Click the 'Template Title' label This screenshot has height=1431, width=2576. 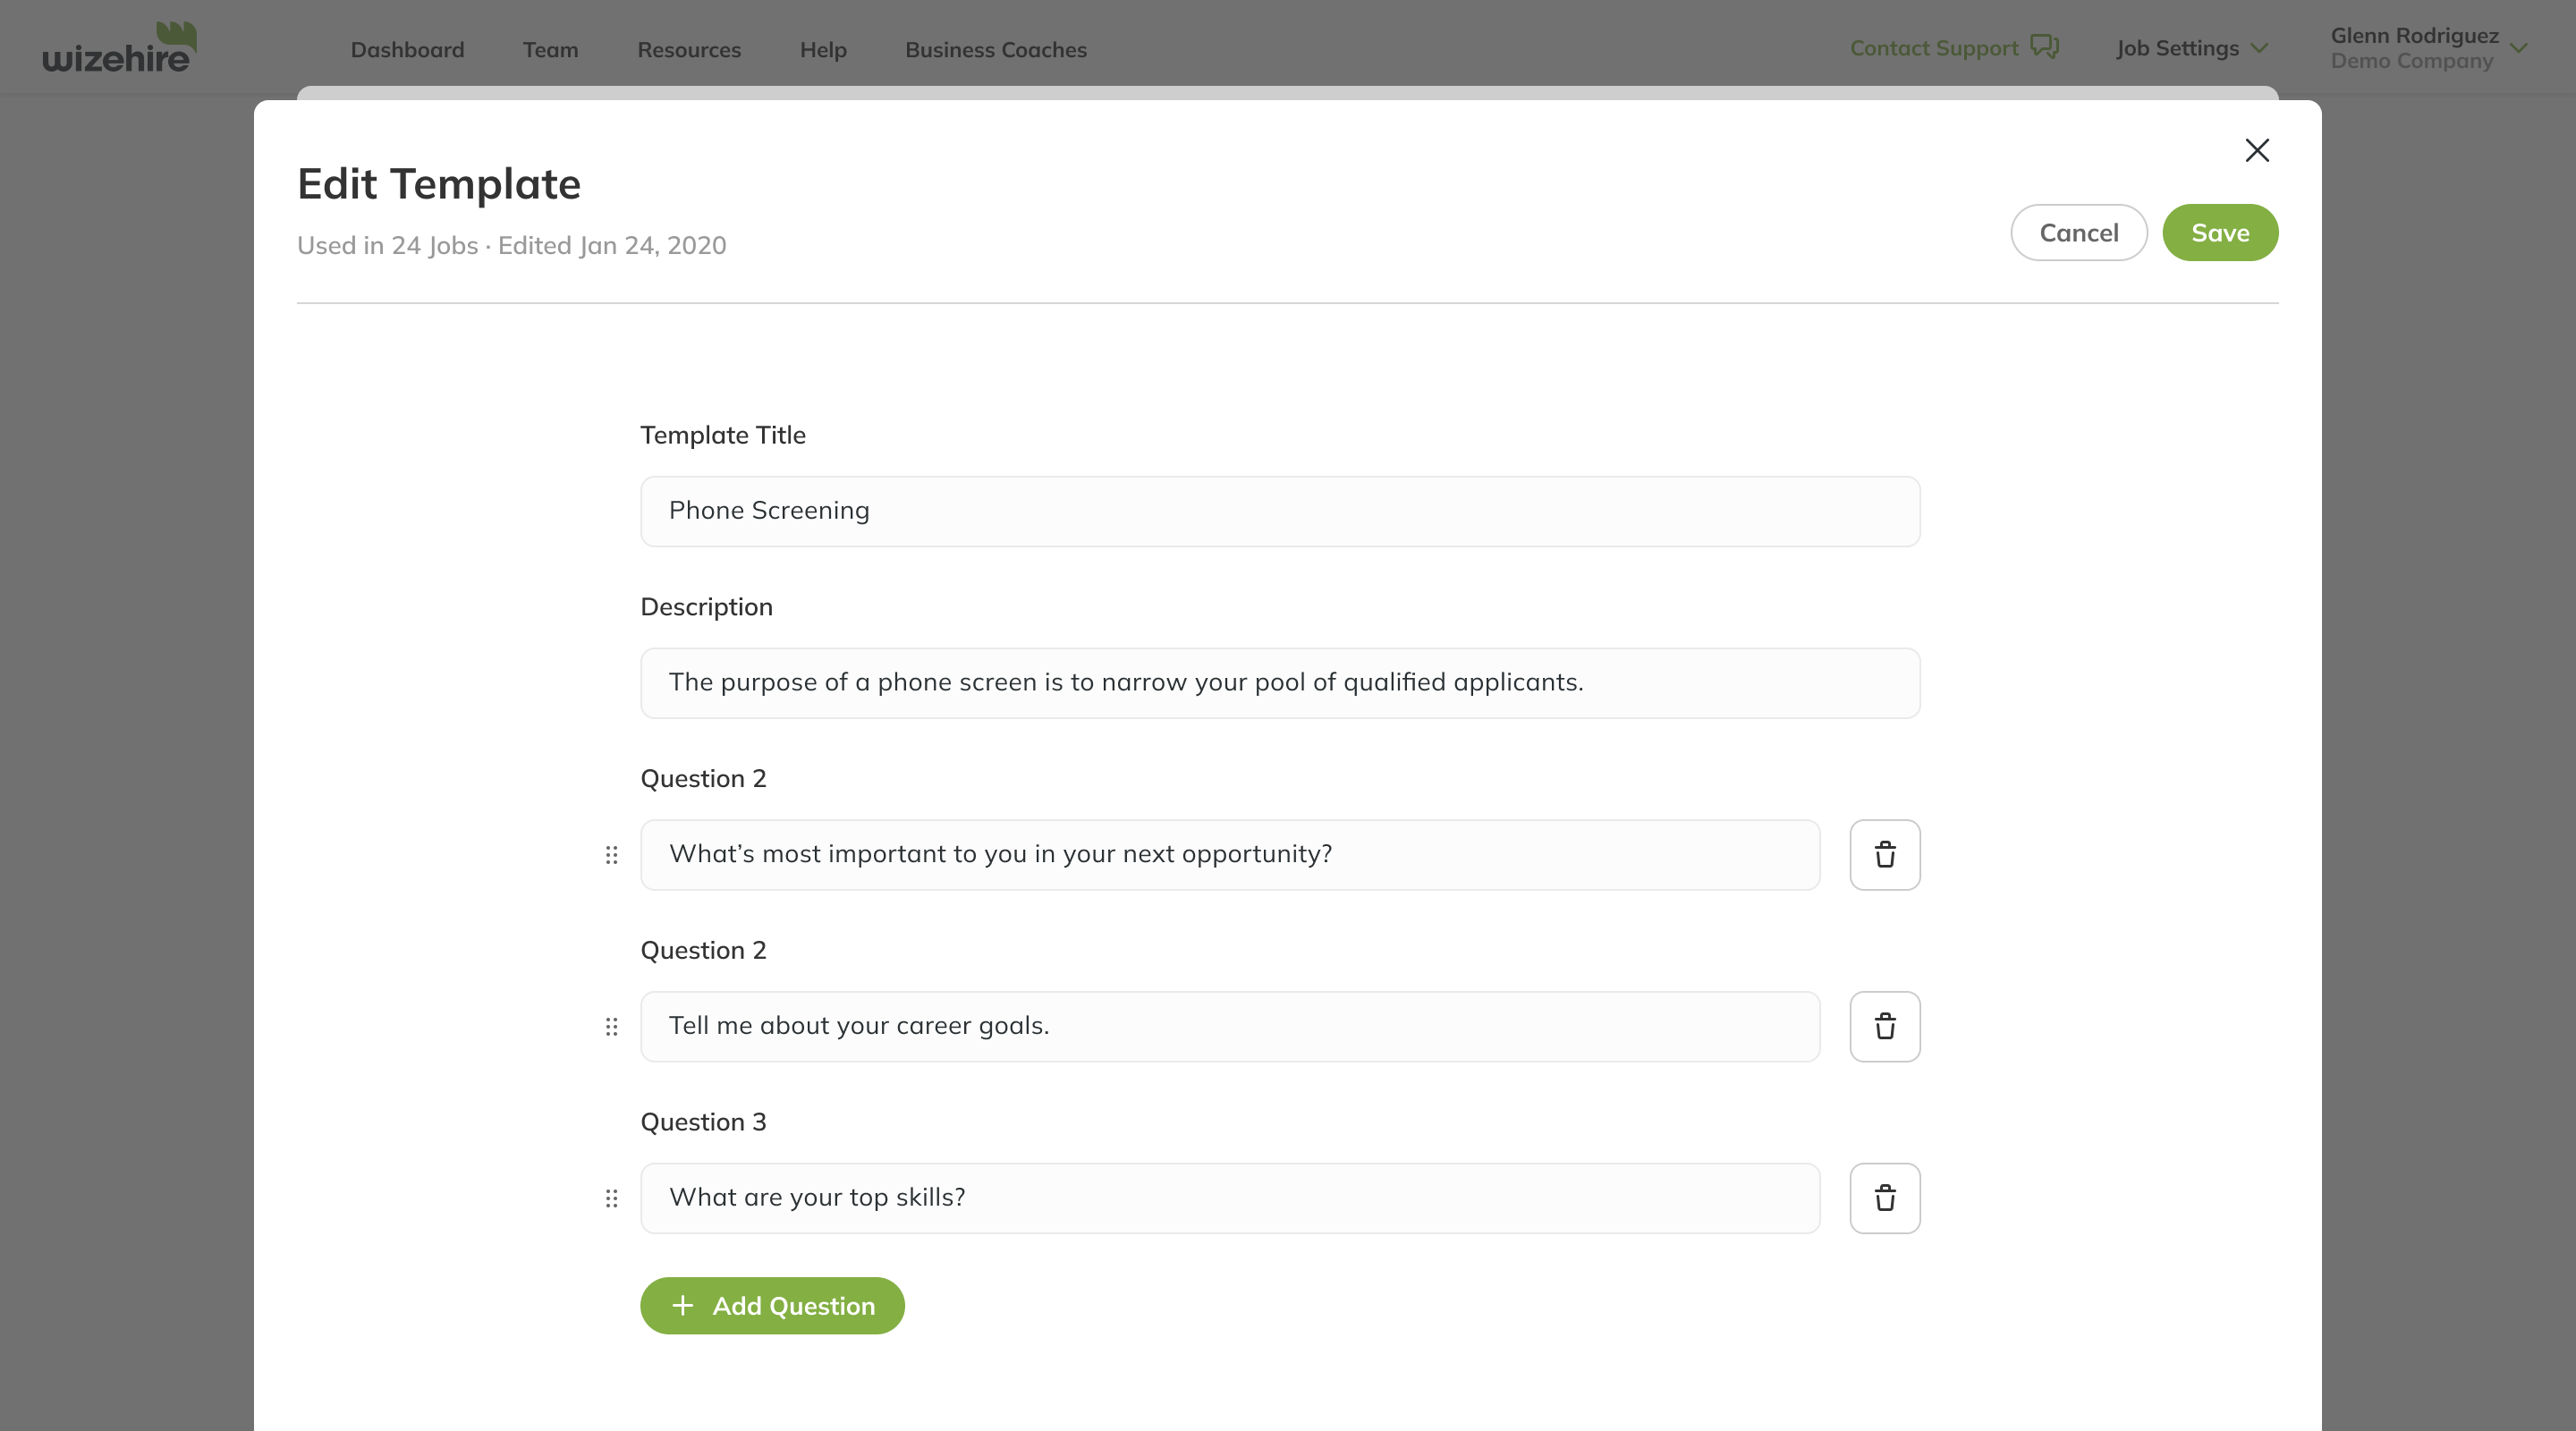(x=723, y=435)
